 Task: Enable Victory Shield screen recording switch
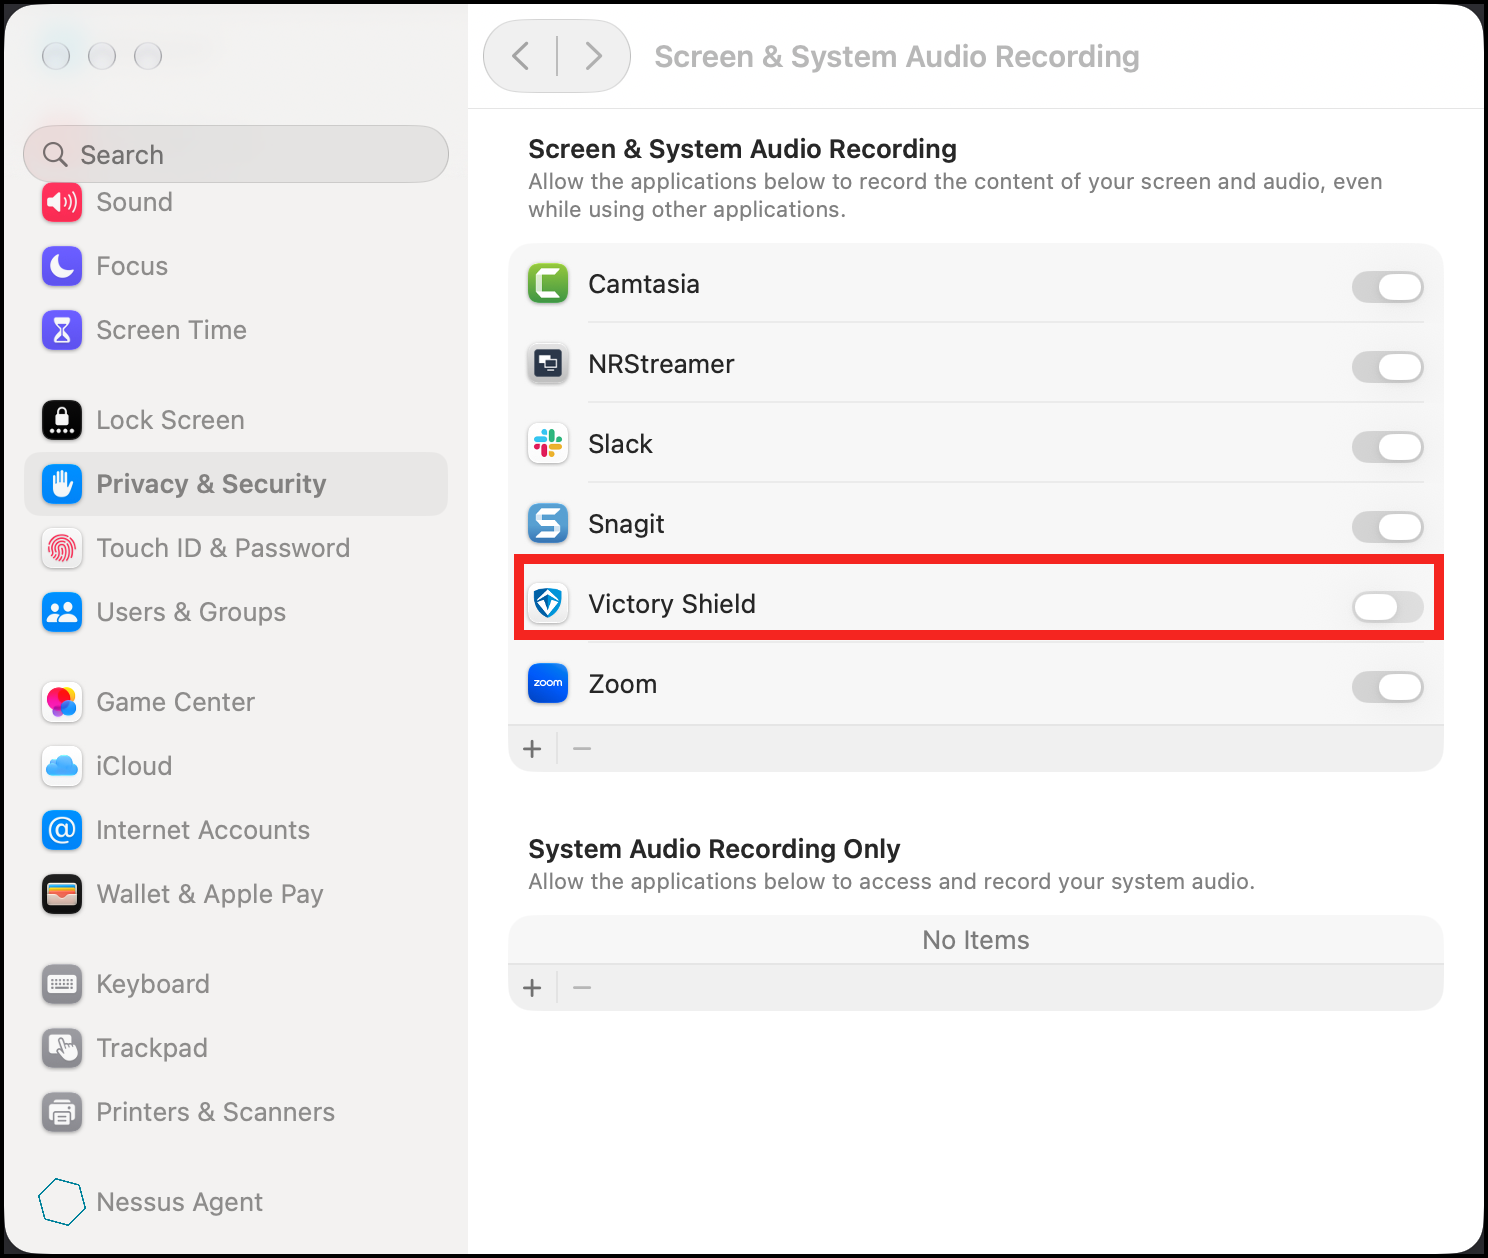pyautogui.click(x=1388, y=607)
